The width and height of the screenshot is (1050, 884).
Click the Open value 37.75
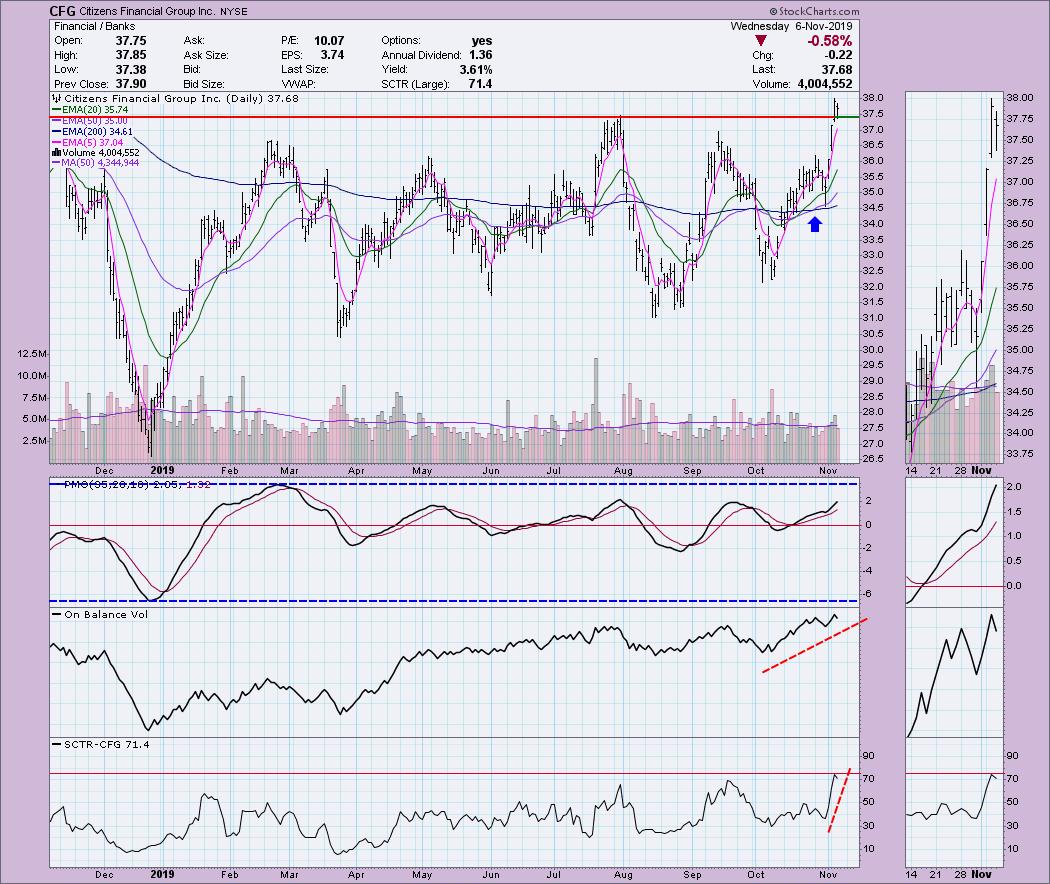click(131, 40)
